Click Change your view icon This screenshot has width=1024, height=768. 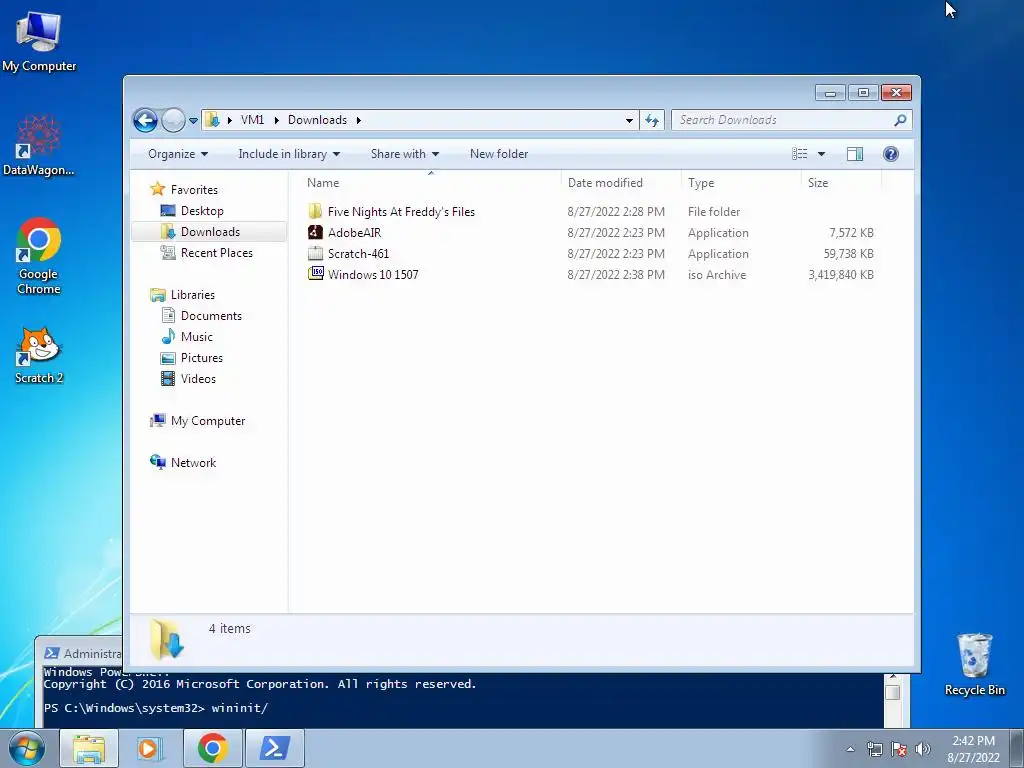(799, 154)
